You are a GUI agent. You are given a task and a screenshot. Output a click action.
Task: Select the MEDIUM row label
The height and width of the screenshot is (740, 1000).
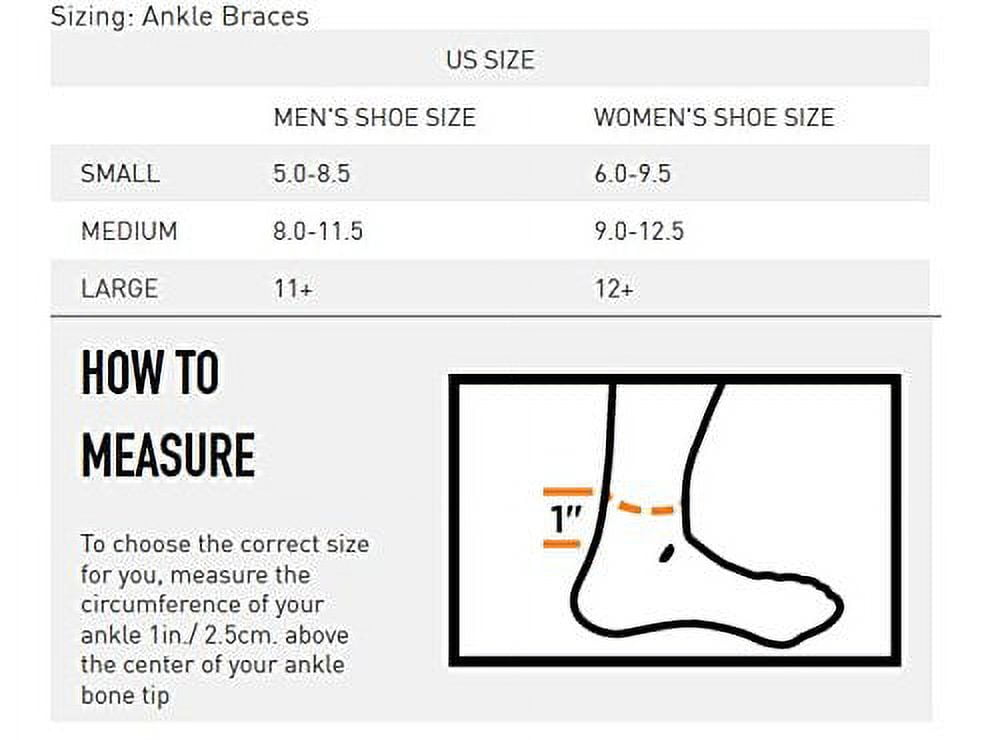[x=129, y=231]
